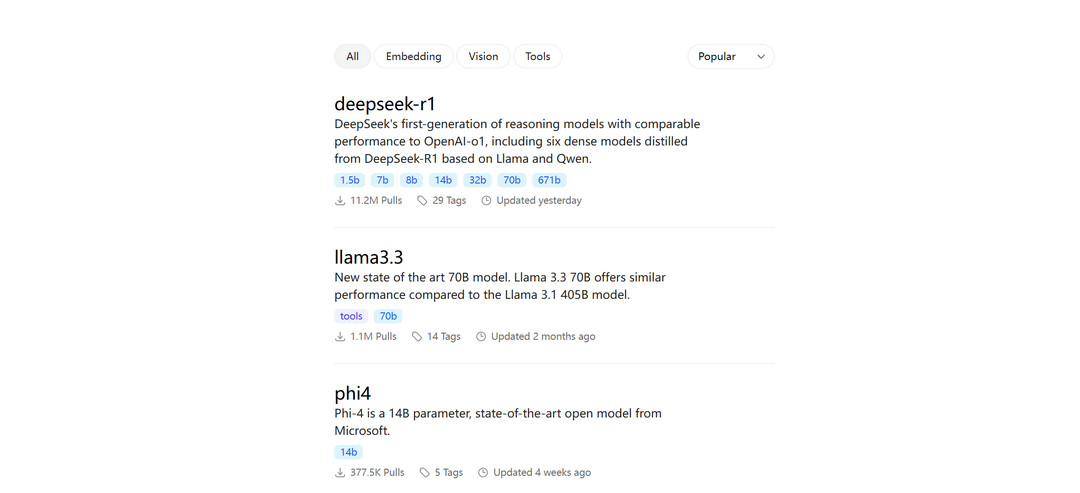Viewport: 1080px width, 493px height.
Task: Show only Tools models
Action: coord(538,57)
